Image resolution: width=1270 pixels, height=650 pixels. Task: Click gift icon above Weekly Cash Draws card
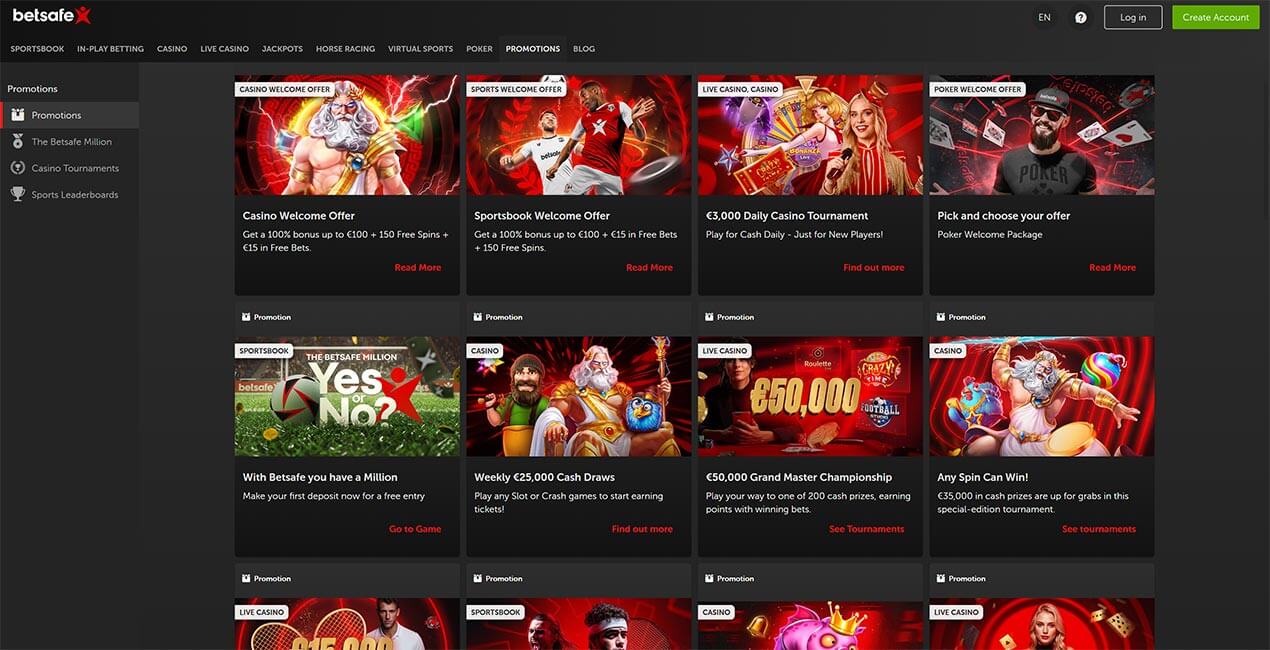pos(478,317)
